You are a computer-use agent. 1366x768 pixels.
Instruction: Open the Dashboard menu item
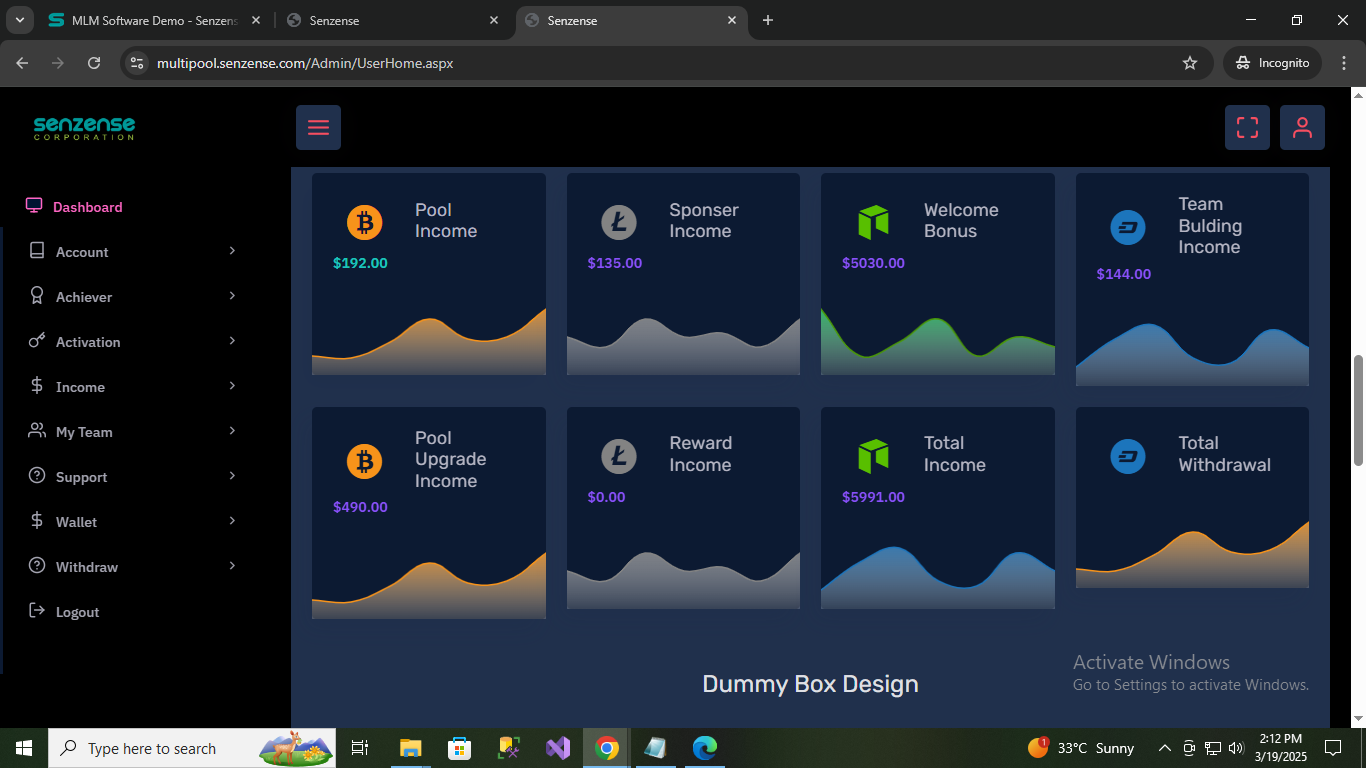pyautogui.click(x=87, y=207)
